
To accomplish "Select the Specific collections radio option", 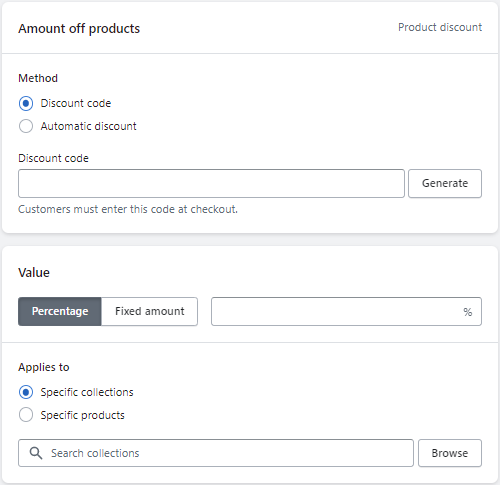I will point(26,392).
